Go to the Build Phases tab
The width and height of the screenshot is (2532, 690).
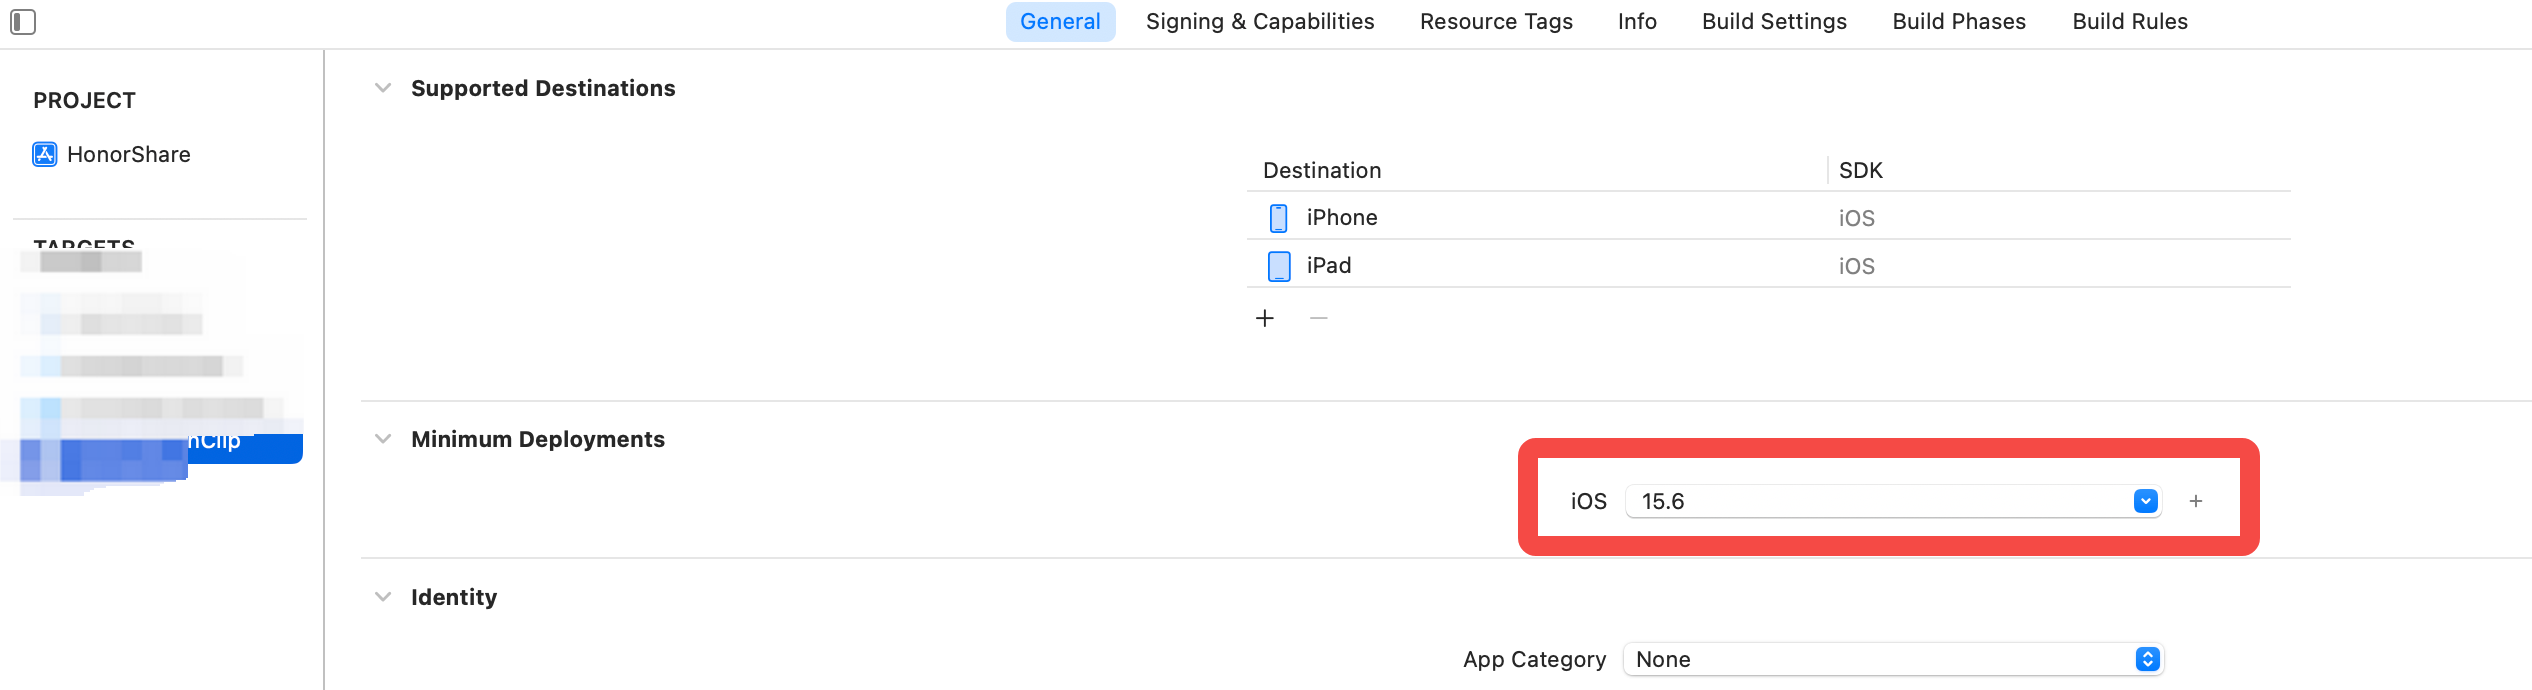click(x=1959, y=21)
